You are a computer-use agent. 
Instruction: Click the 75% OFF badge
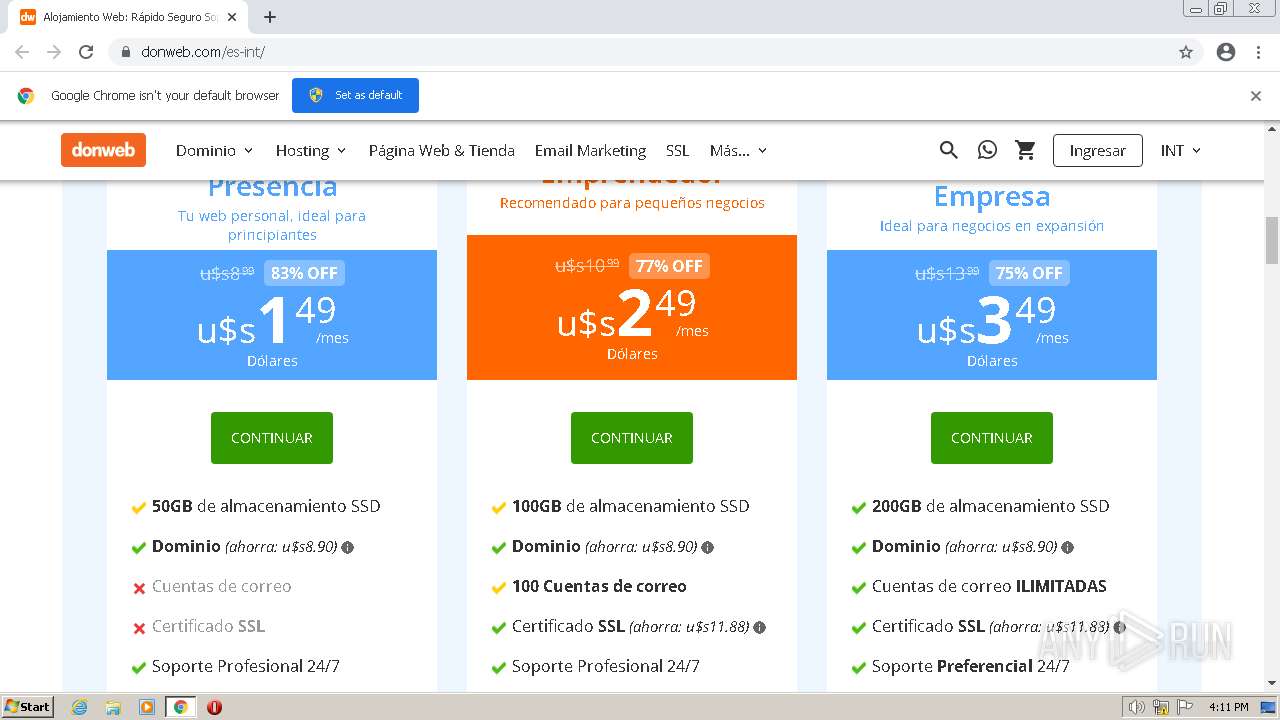[x=1029, y=273]
